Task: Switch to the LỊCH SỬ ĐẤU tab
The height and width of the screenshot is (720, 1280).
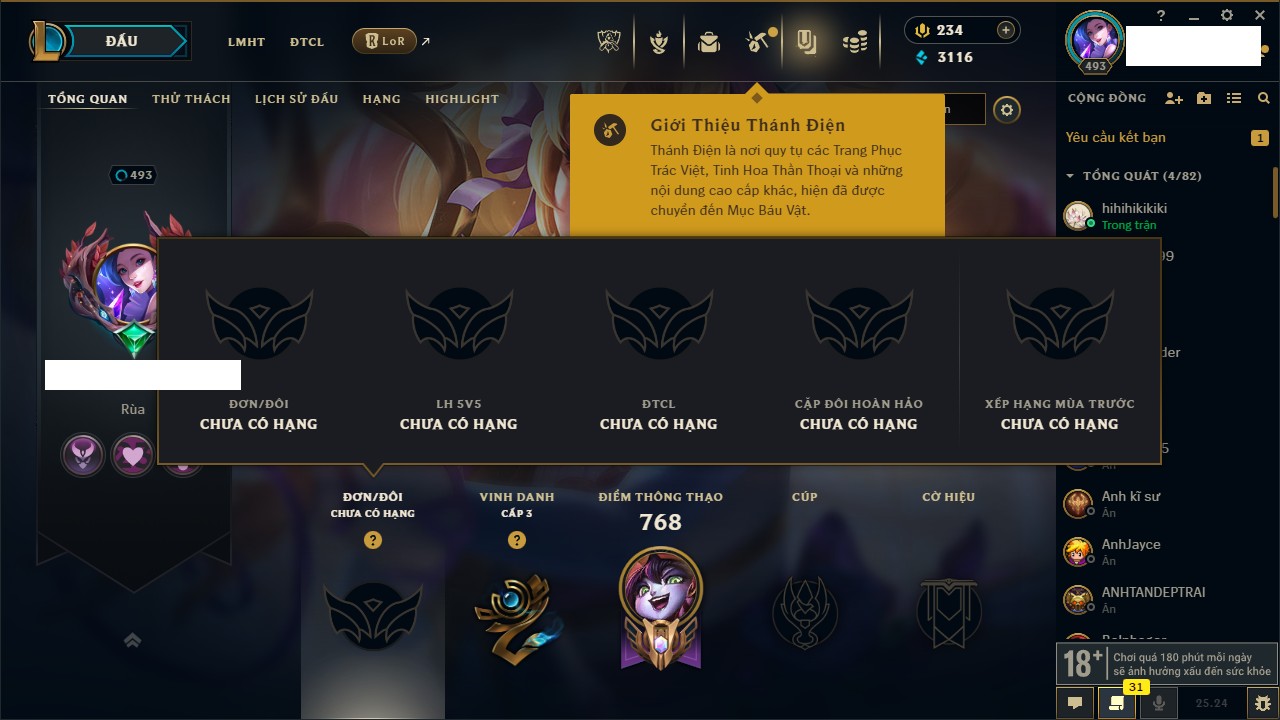Action: tap(296, 99)
